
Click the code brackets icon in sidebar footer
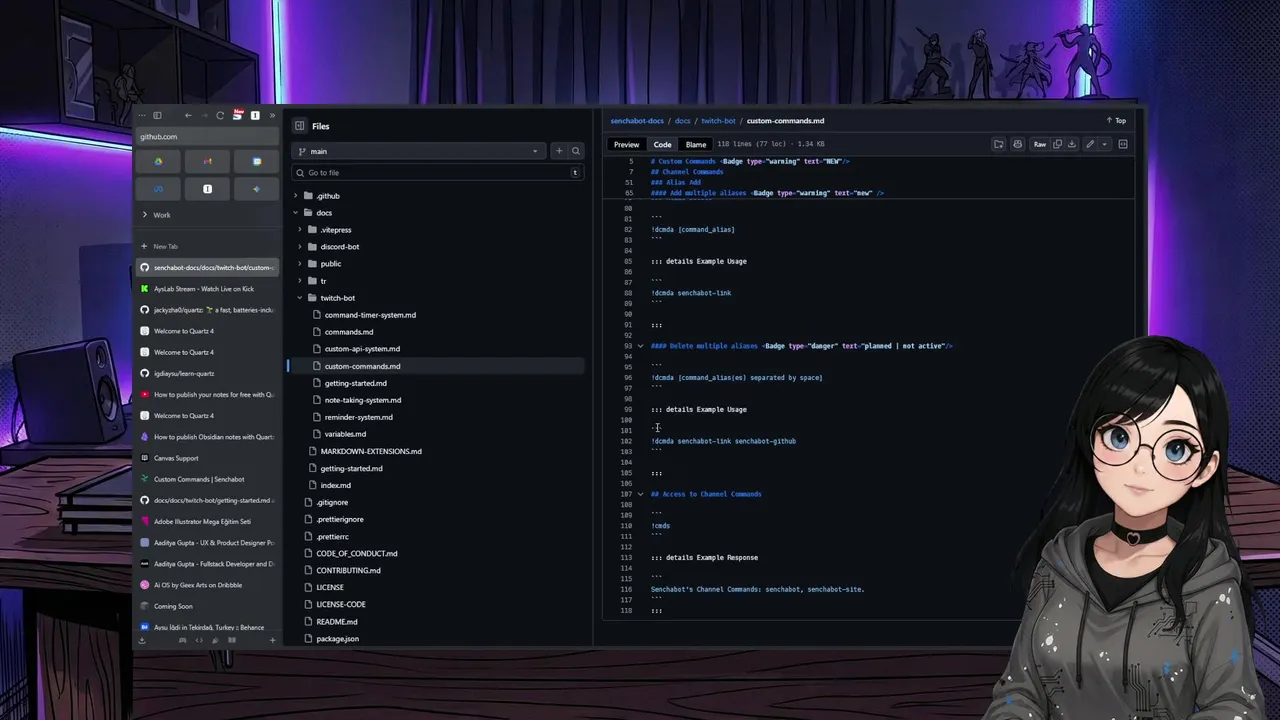click(198, 640)
